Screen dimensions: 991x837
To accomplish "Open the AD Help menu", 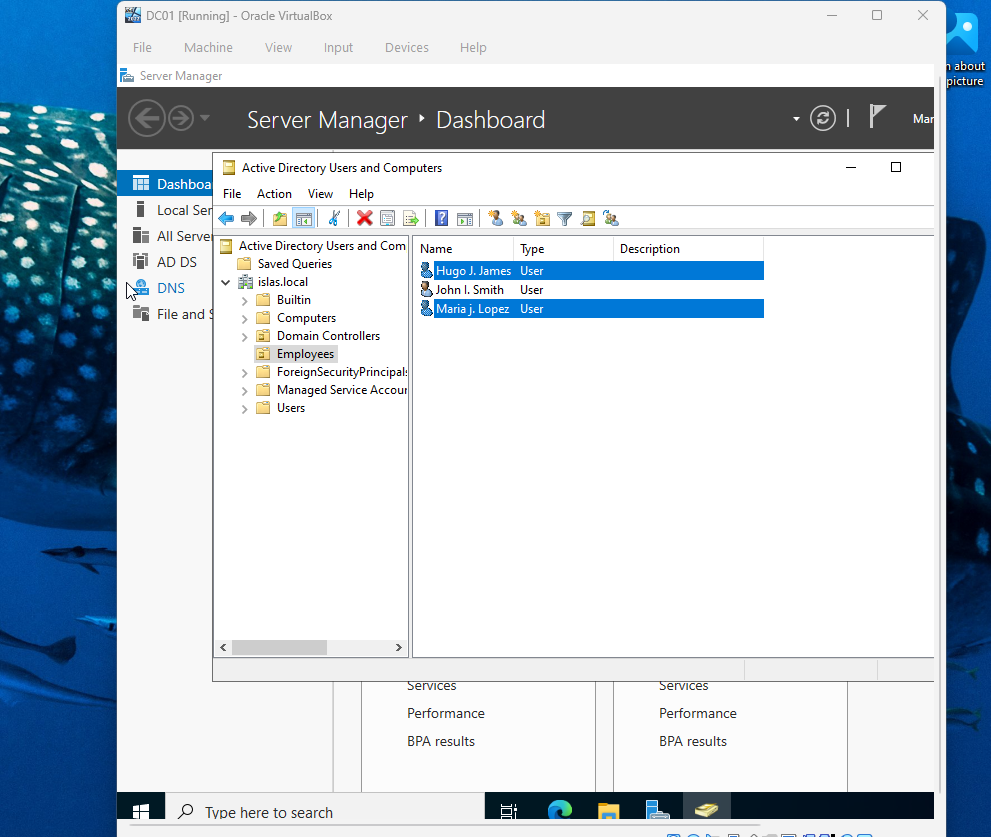I will 362,194.
